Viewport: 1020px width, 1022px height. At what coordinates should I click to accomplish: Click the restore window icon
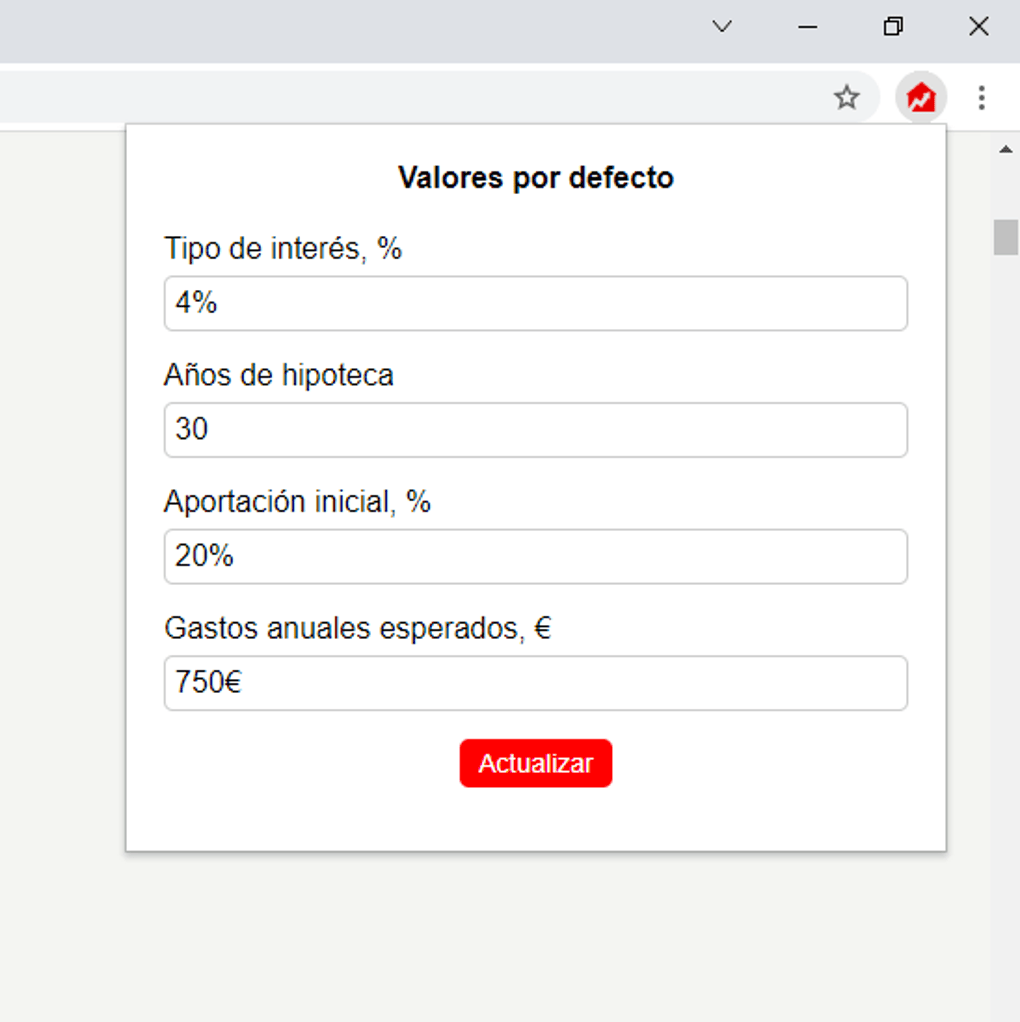coord(892,26)
